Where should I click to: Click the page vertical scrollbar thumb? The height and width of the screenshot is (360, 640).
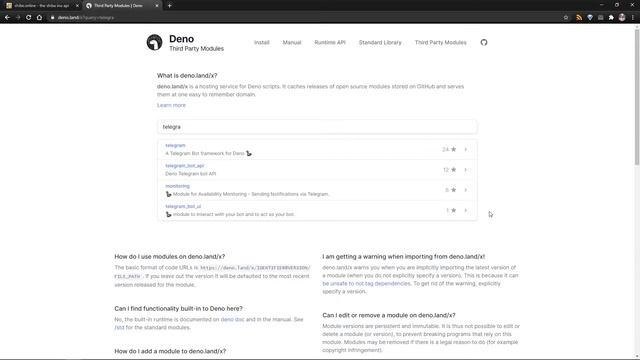[636, 96]
